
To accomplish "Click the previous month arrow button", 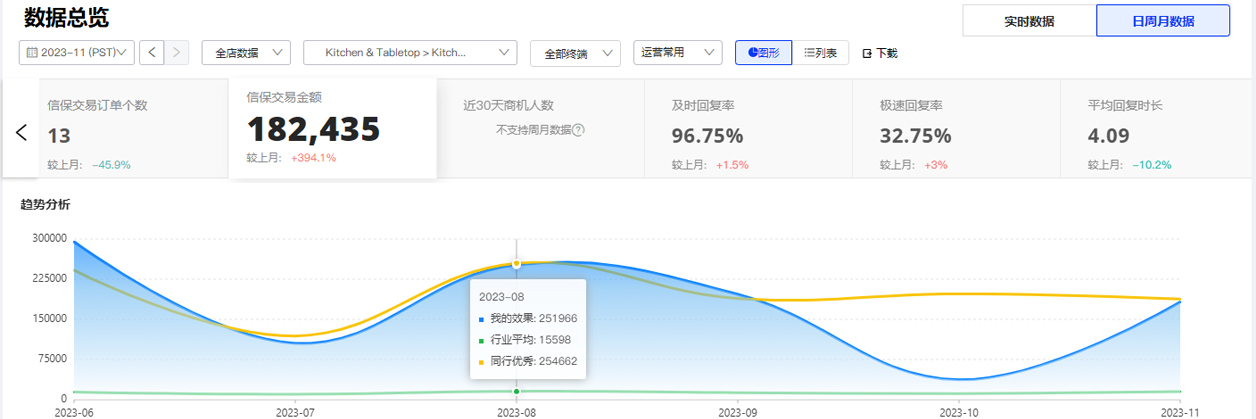I will (x=152, y=52).
